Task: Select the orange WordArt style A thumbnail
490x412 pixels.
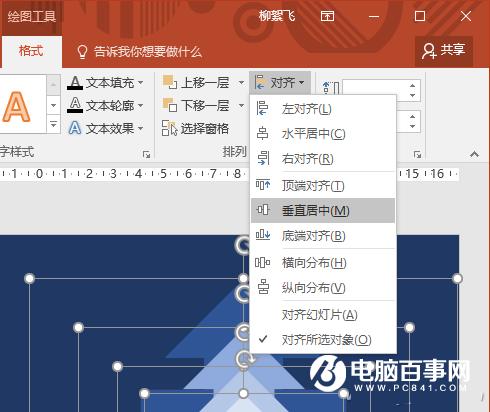Action: click(17, 107)
